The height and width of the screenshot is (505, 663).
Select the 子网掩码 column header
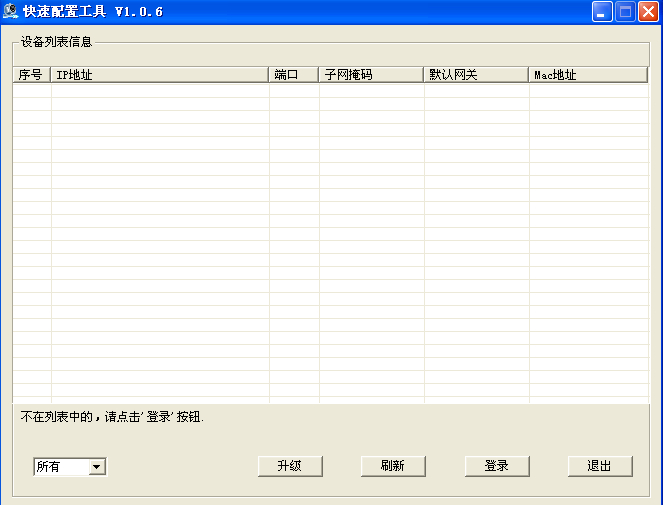pos(371,74)
